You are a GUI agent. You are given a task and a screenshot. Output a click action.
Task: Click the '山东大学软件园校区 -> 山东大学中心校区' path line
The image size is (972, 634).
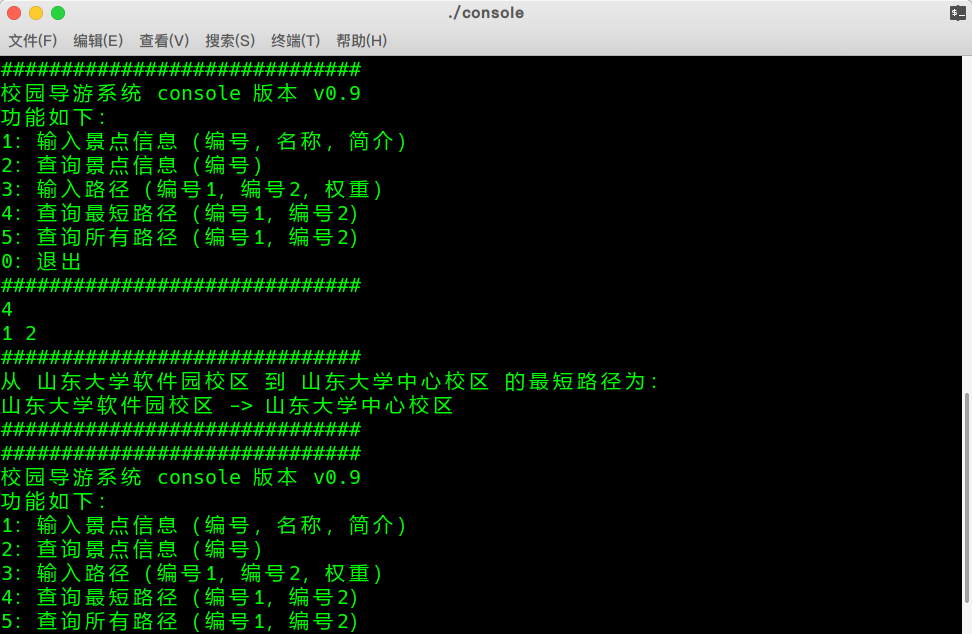[x=228, y=406]
